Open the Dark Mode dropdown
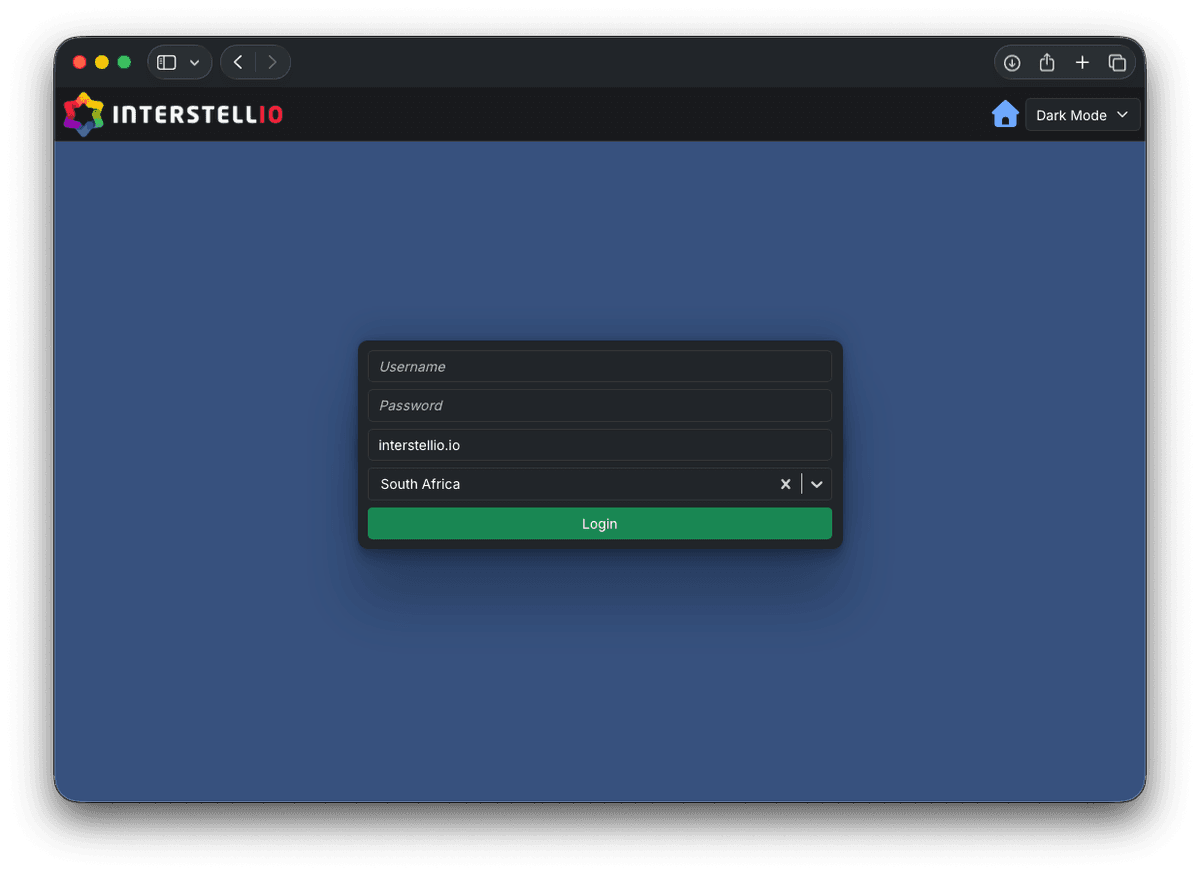The width and height of the screenshot is (1200, 874). [1122, 114]
